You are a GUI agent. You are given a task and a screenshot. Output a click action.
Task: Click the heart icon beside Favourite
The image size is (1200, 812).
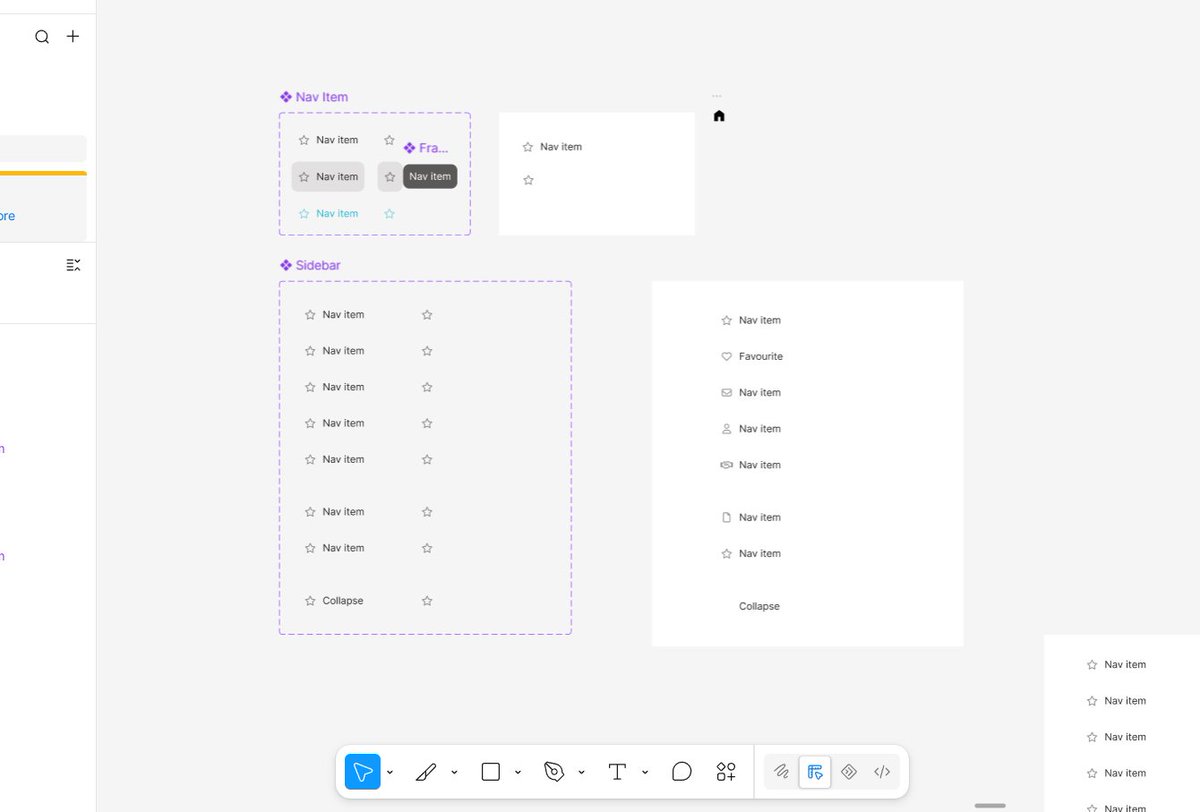pyautogui.click(x=727, y=356)
